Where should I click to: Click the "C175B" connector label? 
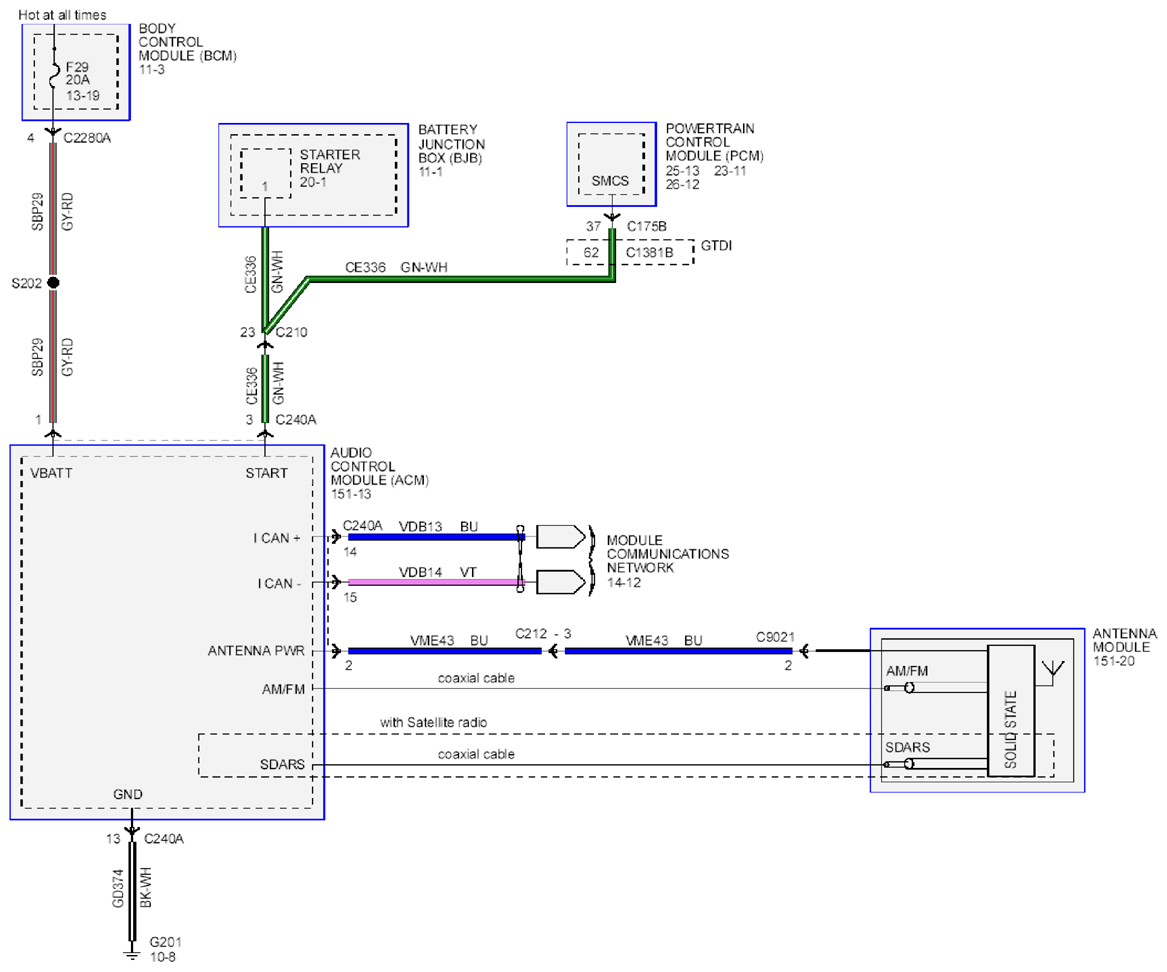pyautogui.click(x=647, y=226)
